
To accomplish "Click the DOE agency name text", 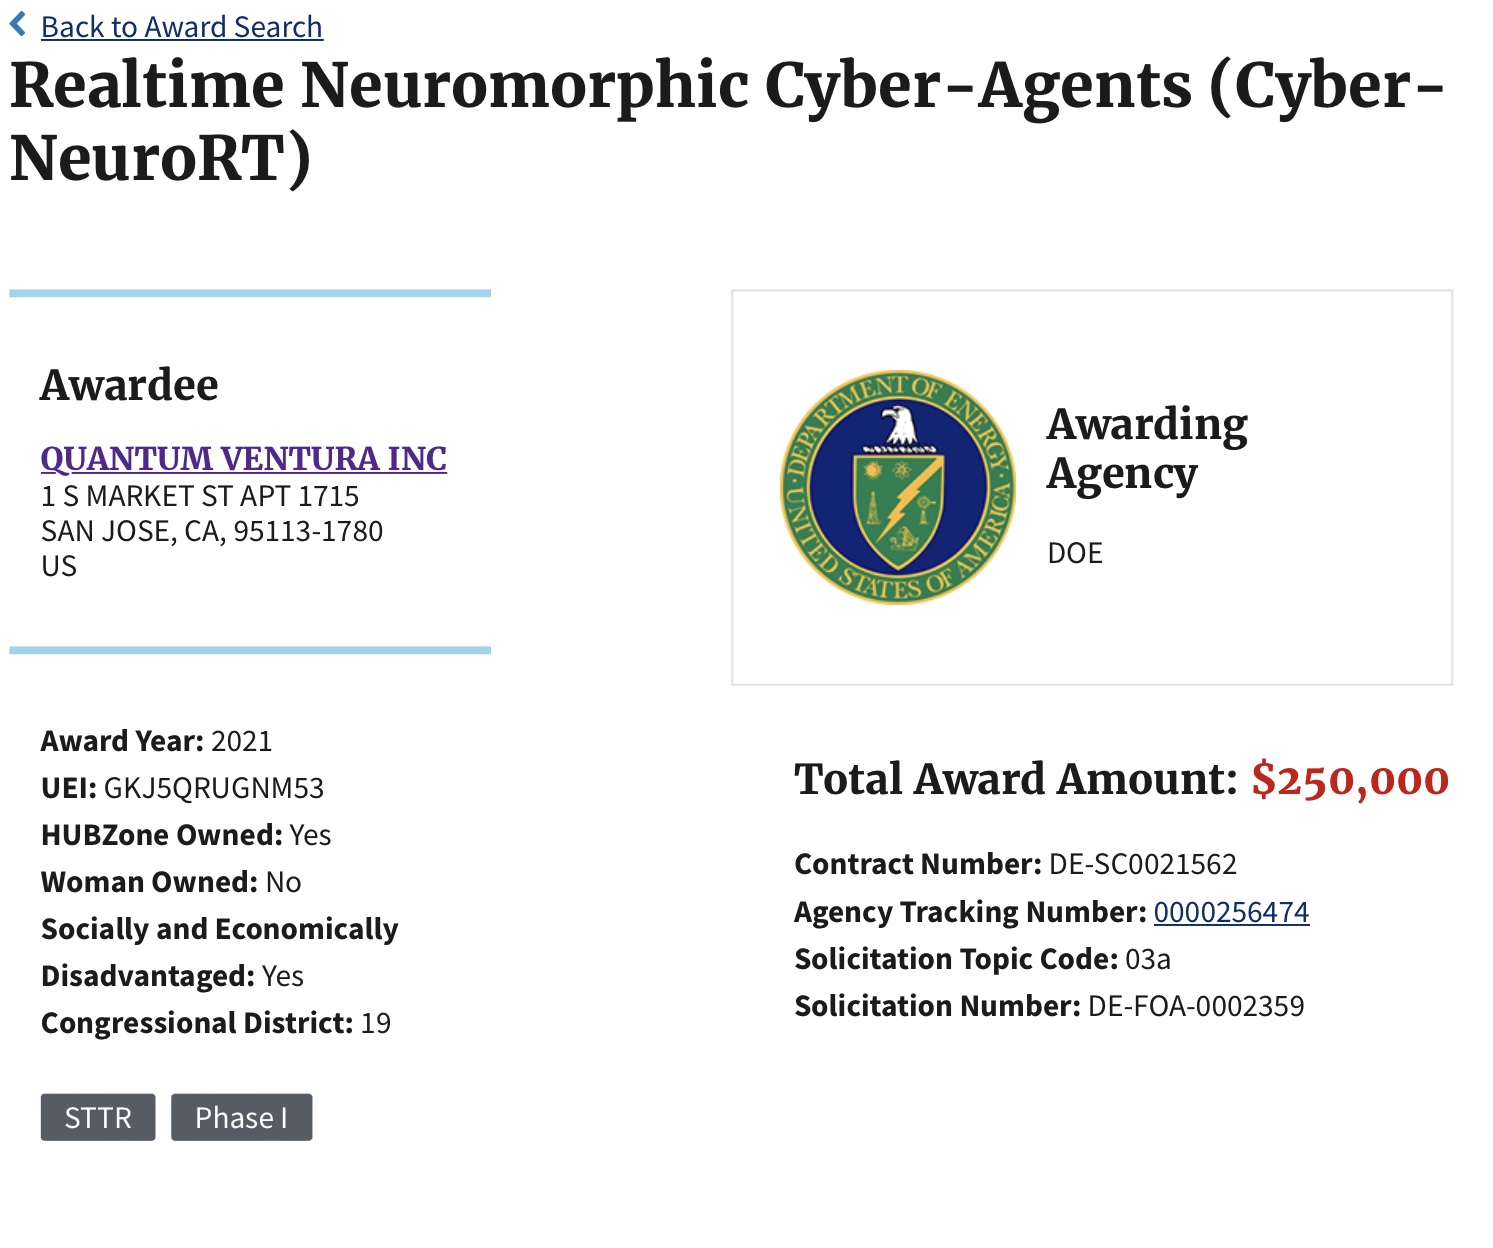I will (1075, 553).
